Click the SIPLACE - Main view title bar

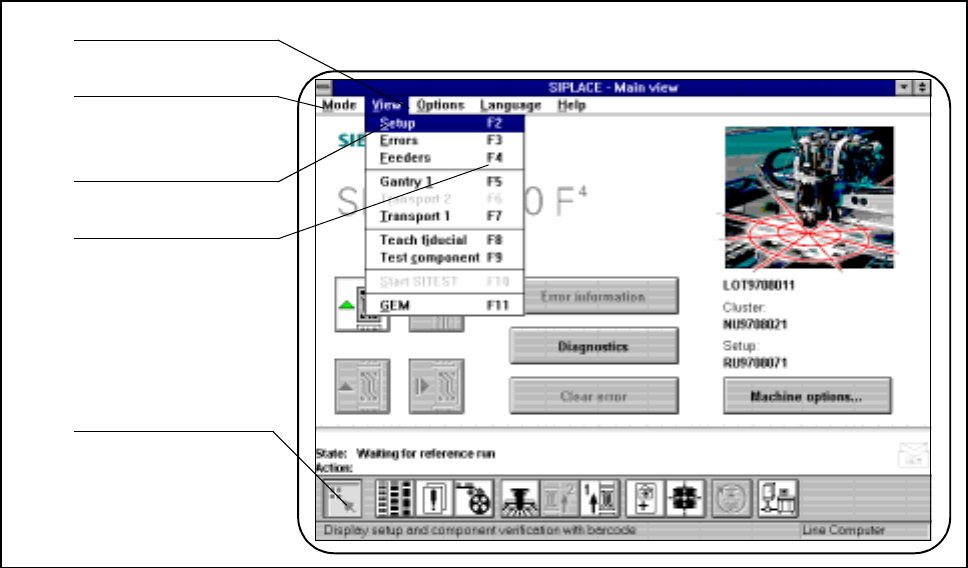pyautogui.click(x=614, y=88)
